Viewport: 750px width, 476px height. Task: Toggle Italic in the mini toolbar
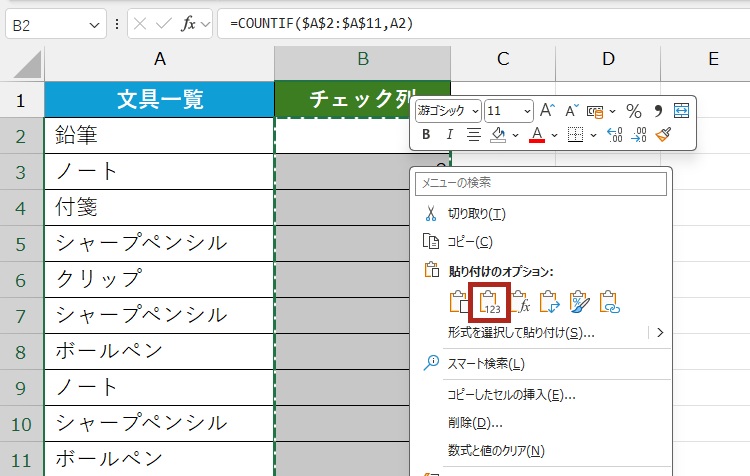[x=449, y=135]
